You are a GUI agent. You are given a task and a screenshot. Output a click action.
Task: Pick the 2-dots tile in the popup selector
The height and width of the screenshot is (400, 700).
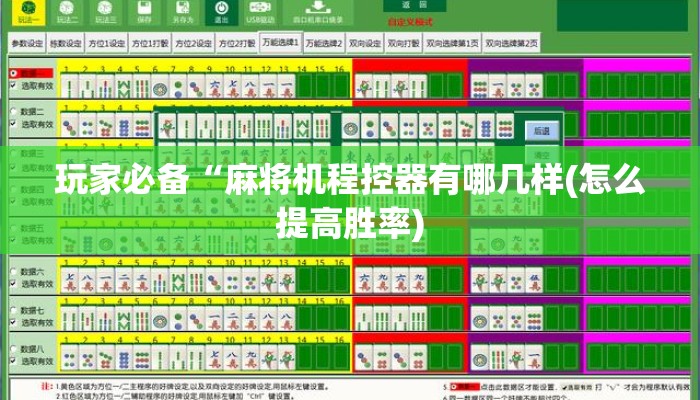coord(370,127)
